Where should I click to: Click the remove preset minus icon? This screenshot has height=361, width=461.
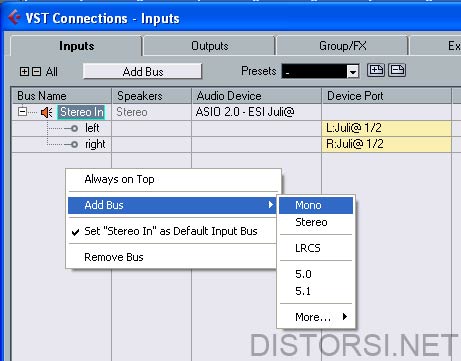point(397,70)
